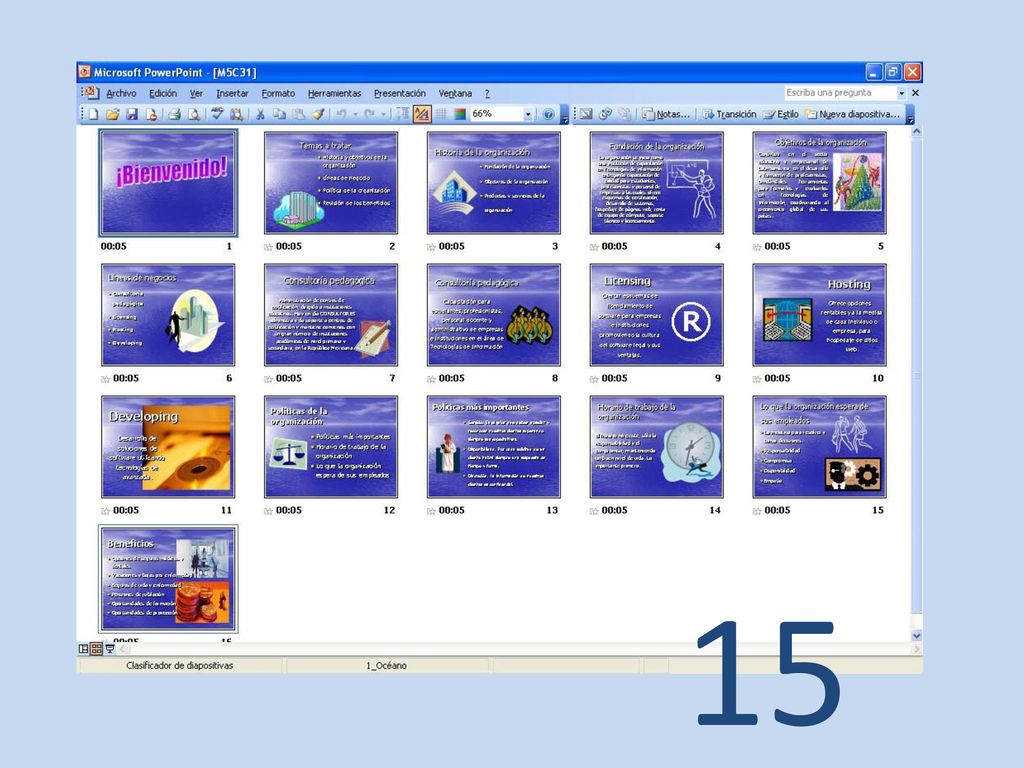Click the Paste icon
Image resolution: width=1024 pixels, height=768 pixels.
pyautogui.click(x=298, y=114)
